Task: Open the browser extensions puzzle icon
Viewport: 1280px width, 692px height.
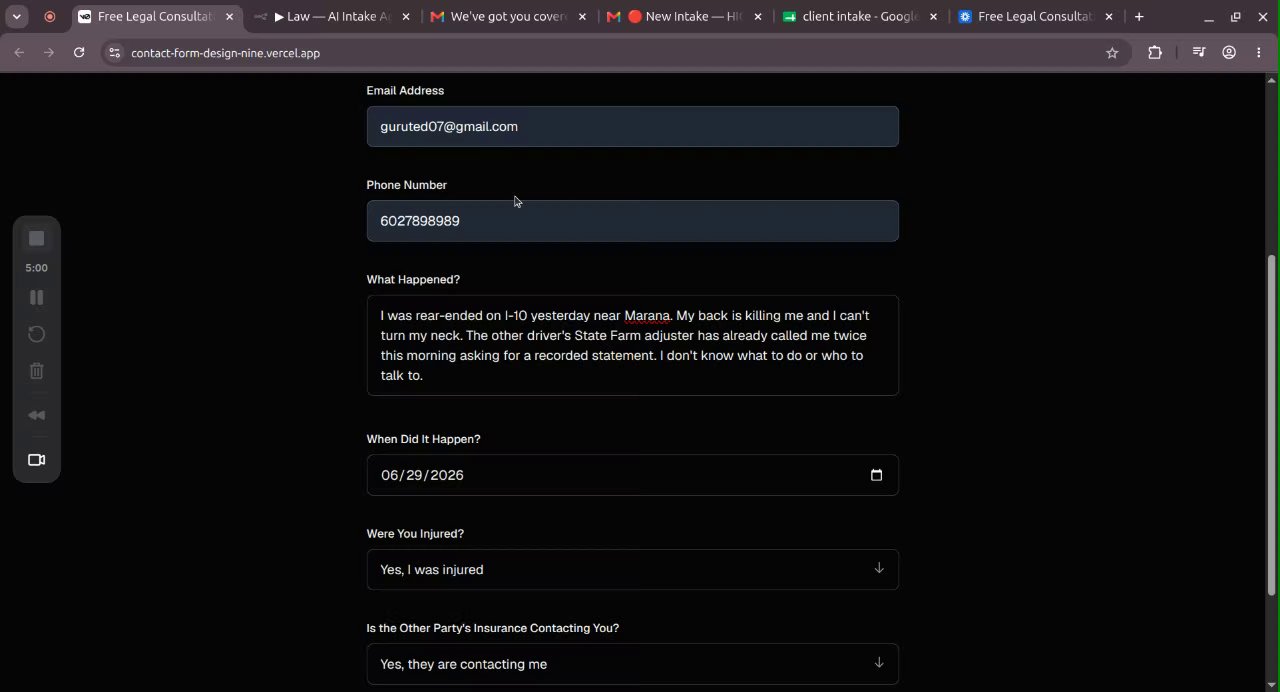Action: click(1155, 53)
